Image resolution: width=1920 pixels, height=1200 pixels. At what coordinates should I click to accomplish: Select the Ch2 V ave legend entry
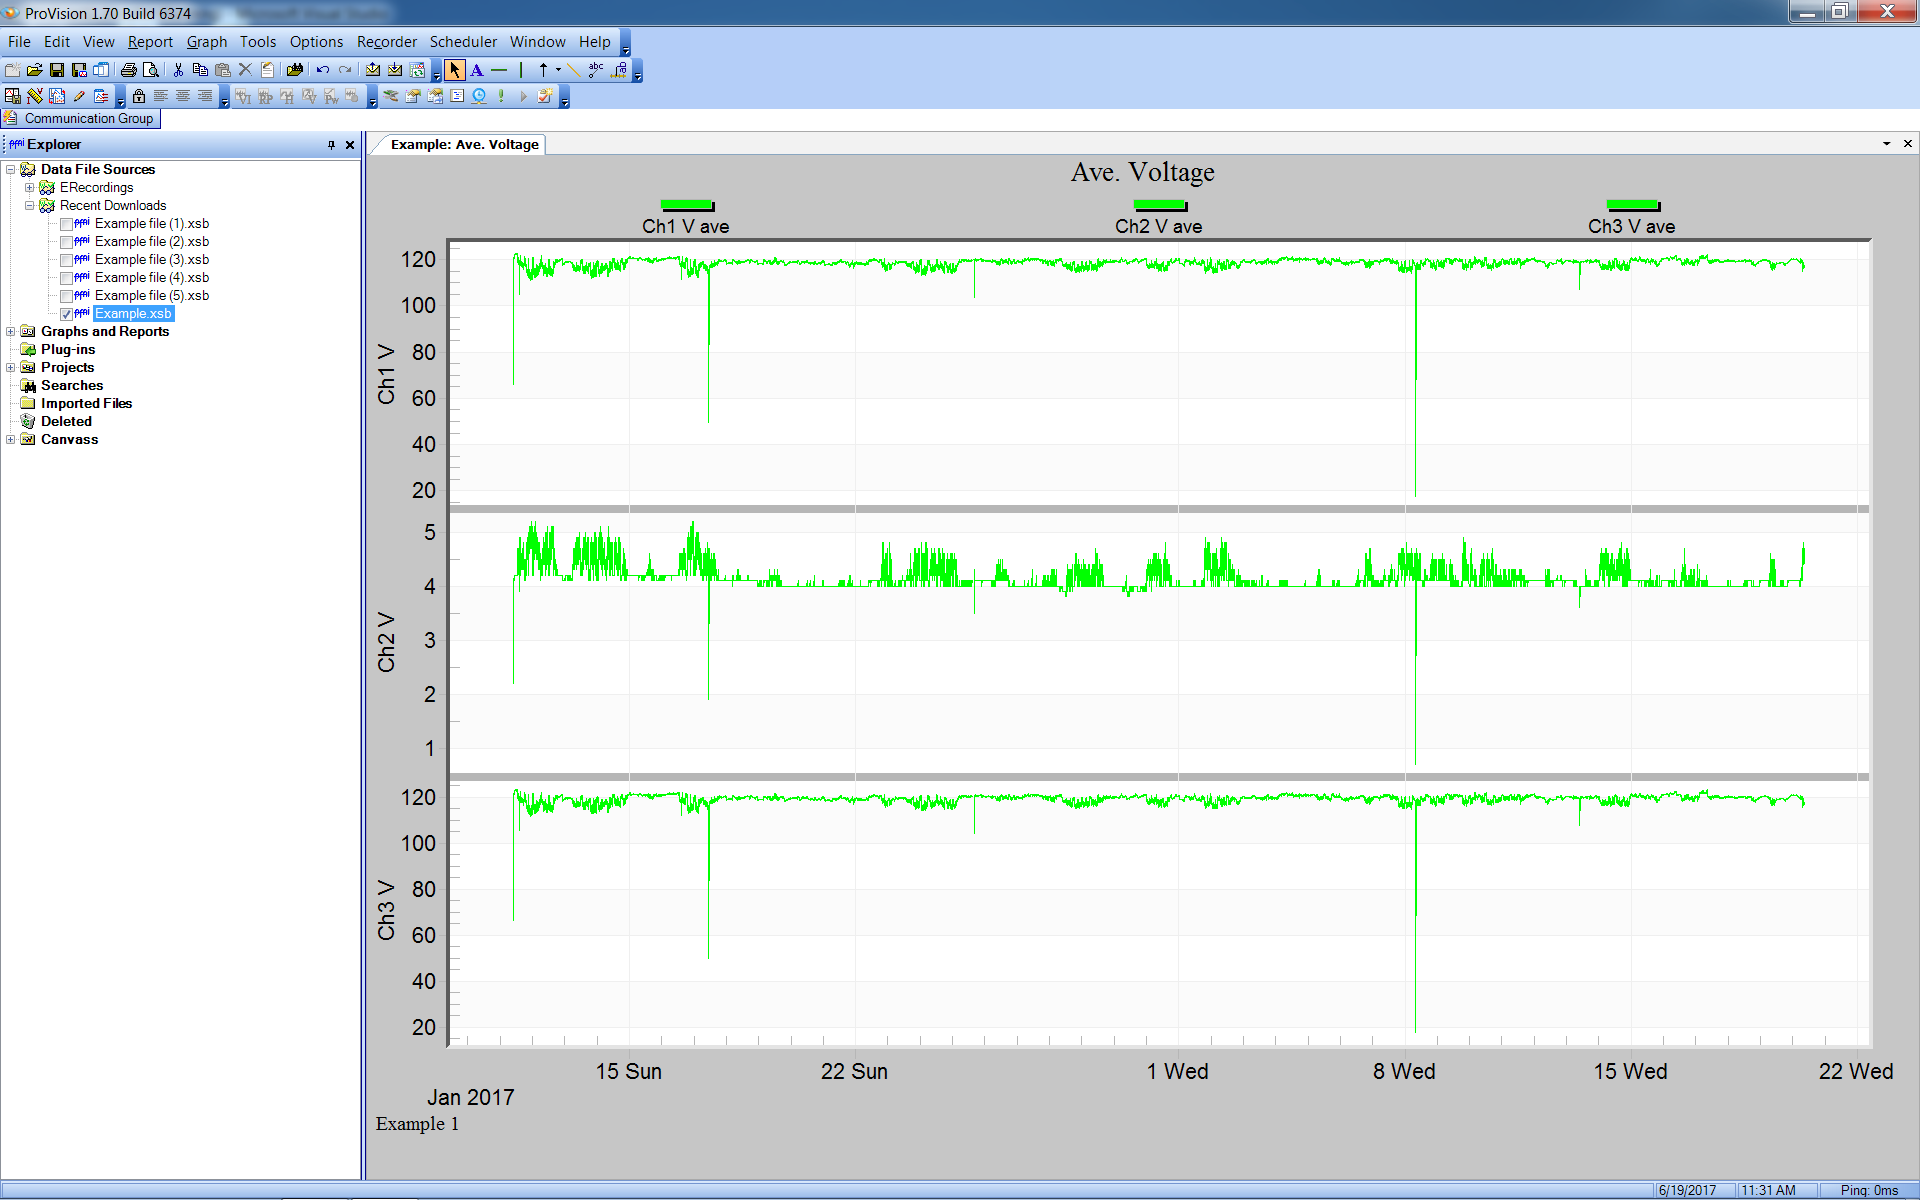[x=1157, y=226]
